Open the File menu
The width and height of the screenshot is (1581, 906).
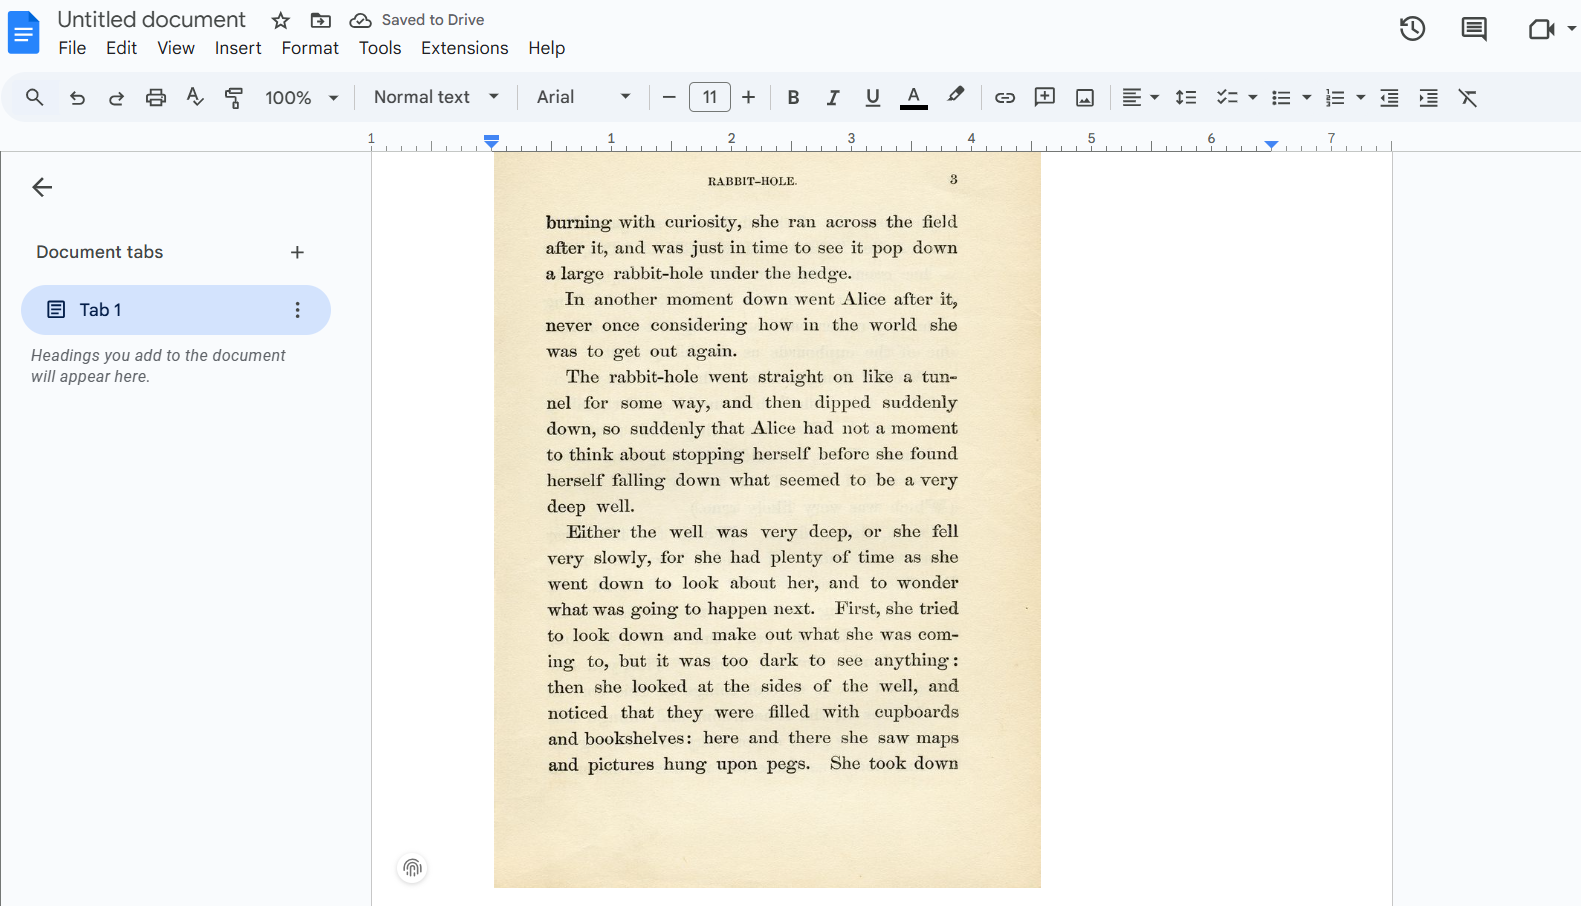point(72,48)
